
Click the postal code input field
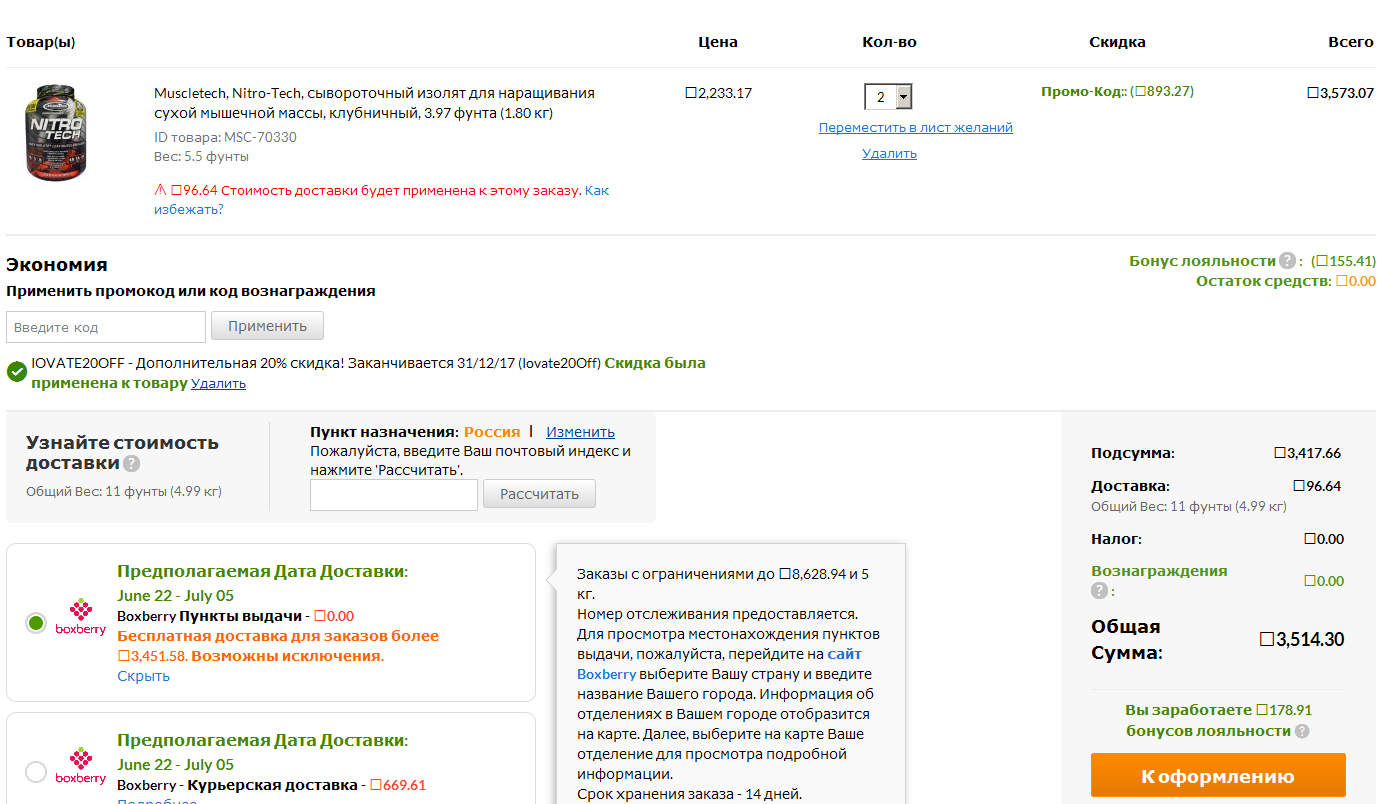[x=393, y=495]
